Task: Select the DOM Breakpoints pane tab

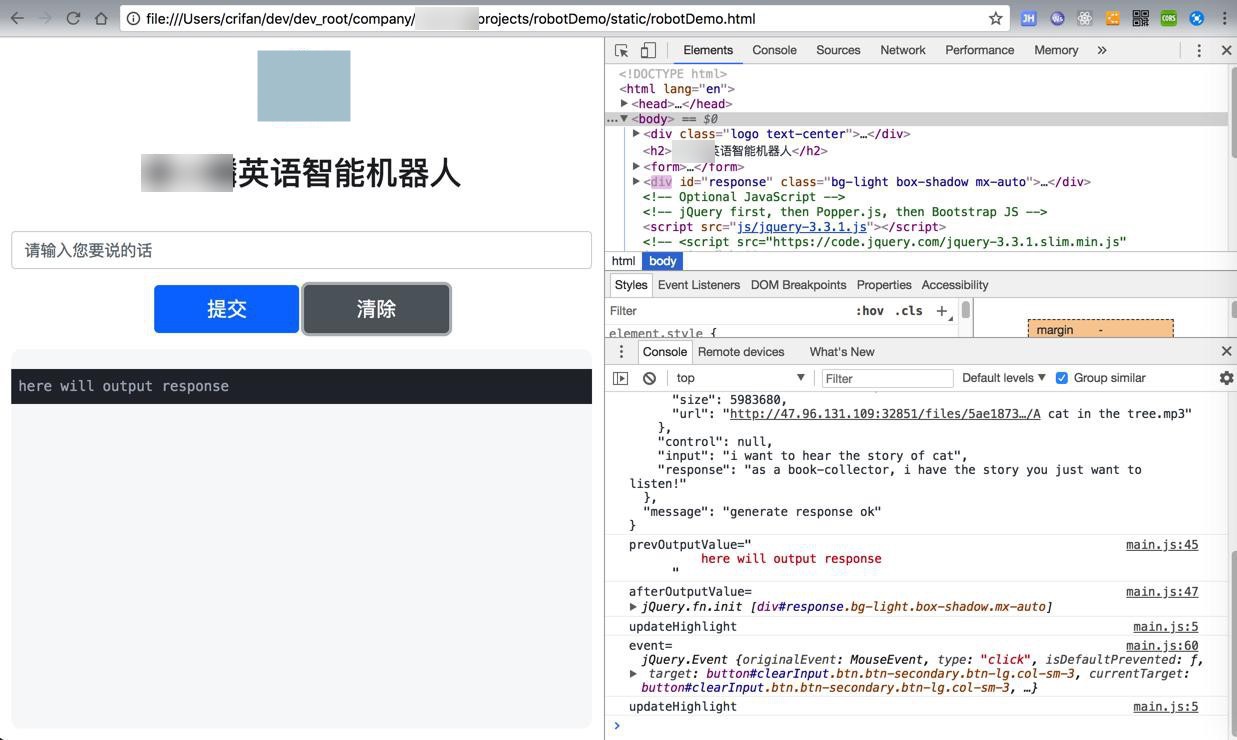Action: tap(798, 285)
